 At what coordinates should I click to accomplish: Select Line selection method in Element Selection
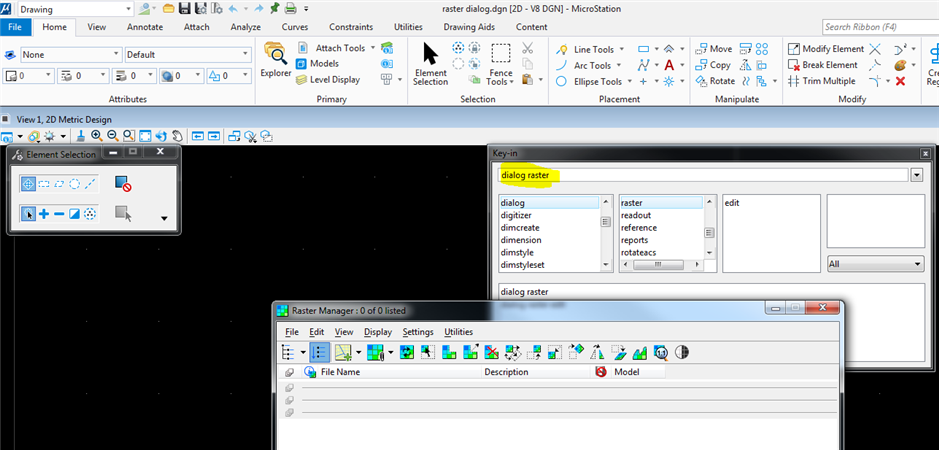(x=90, y=184)
